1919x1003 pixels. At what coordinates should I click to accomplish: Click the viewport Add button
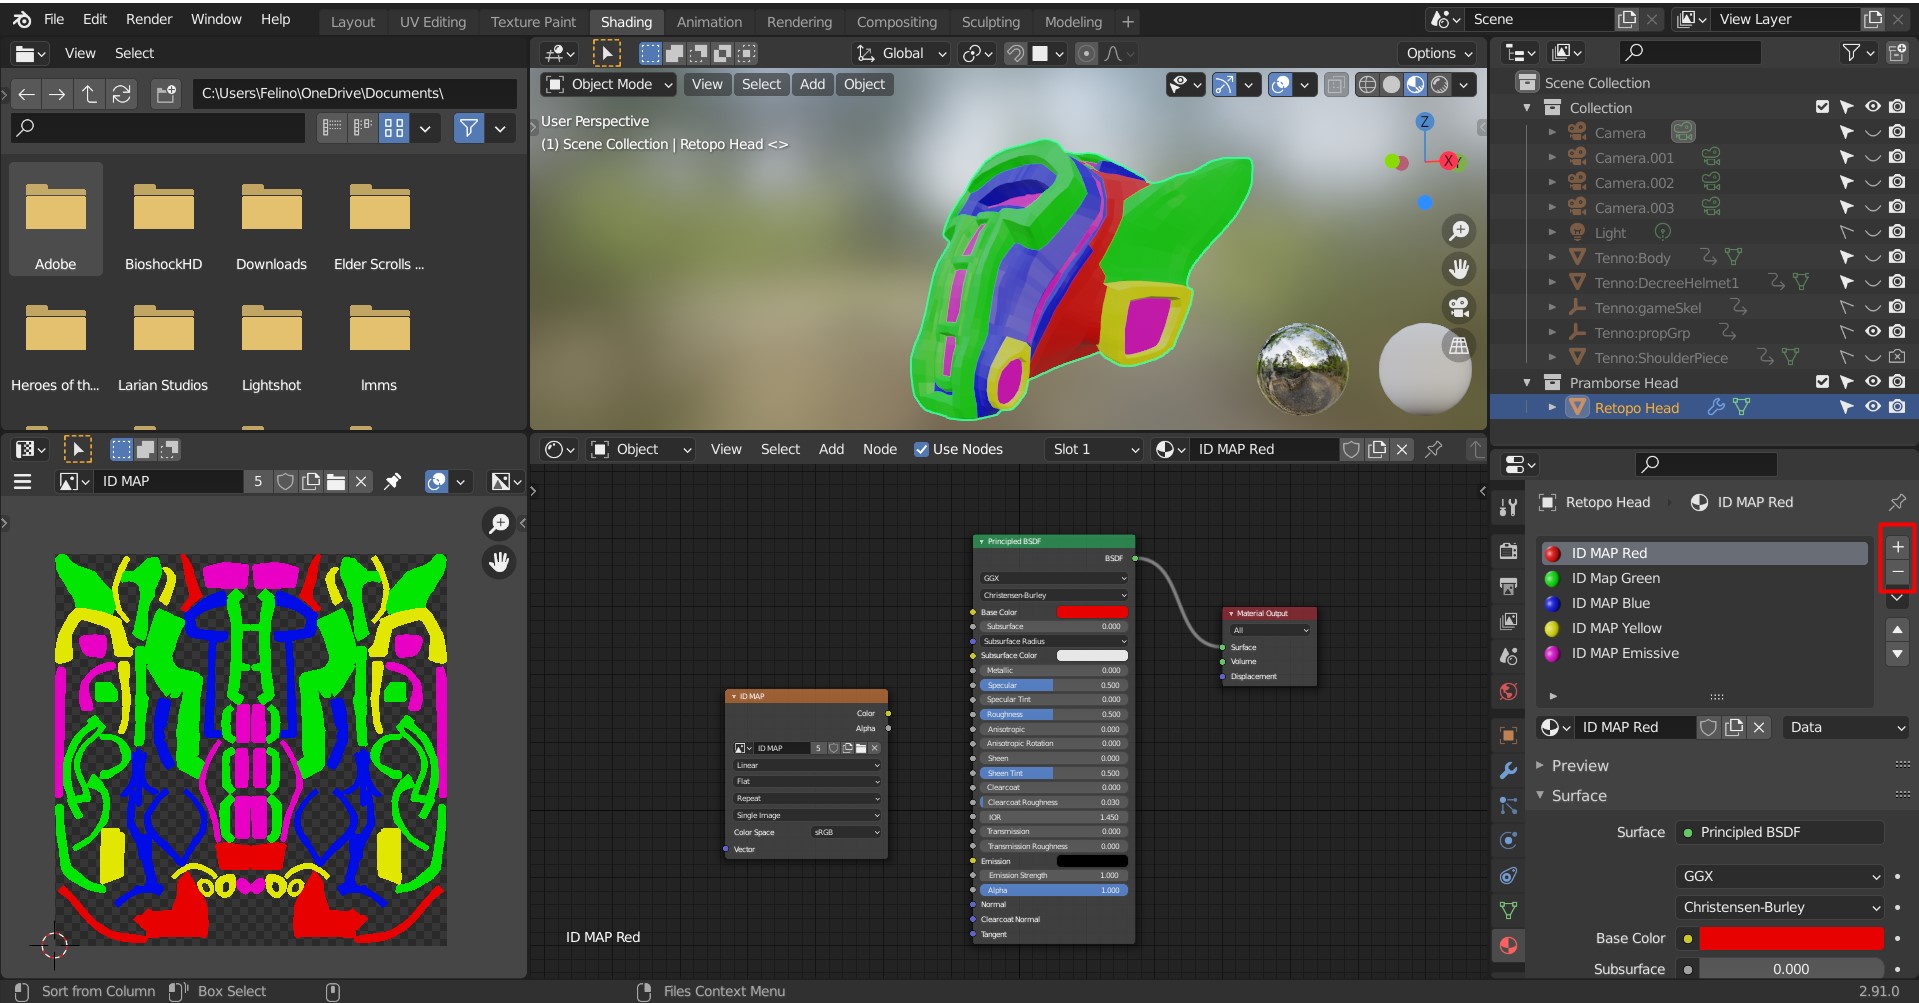(812, 85)
